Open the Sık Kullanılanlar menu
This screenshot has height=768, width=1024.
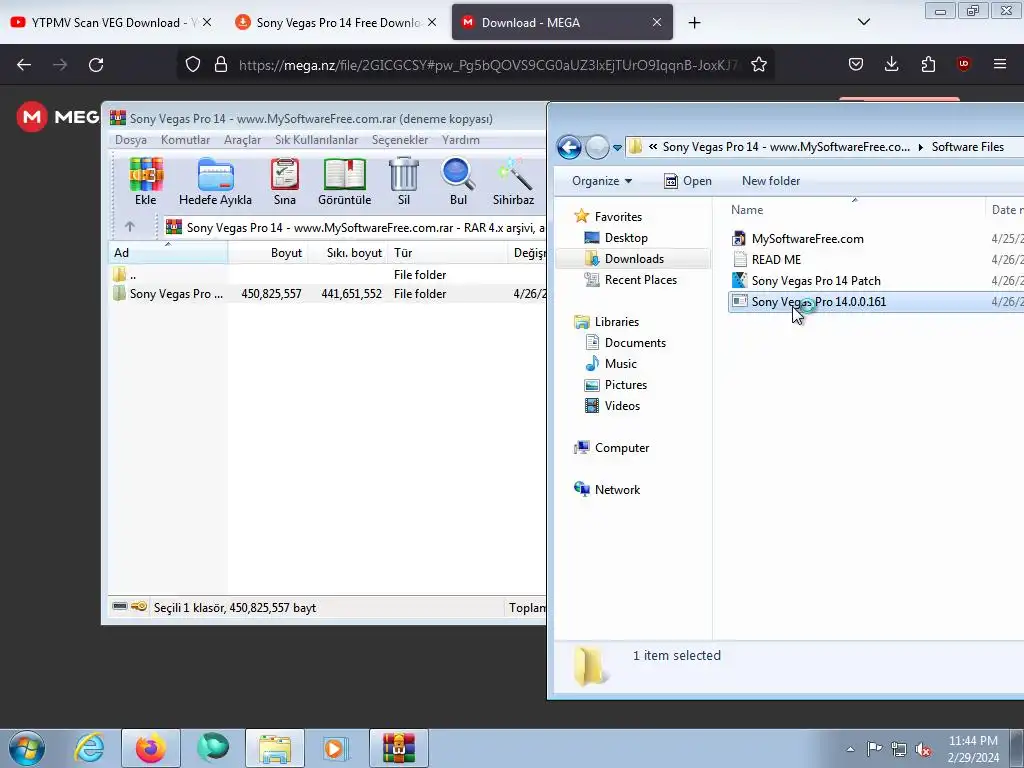coord(316,140)
